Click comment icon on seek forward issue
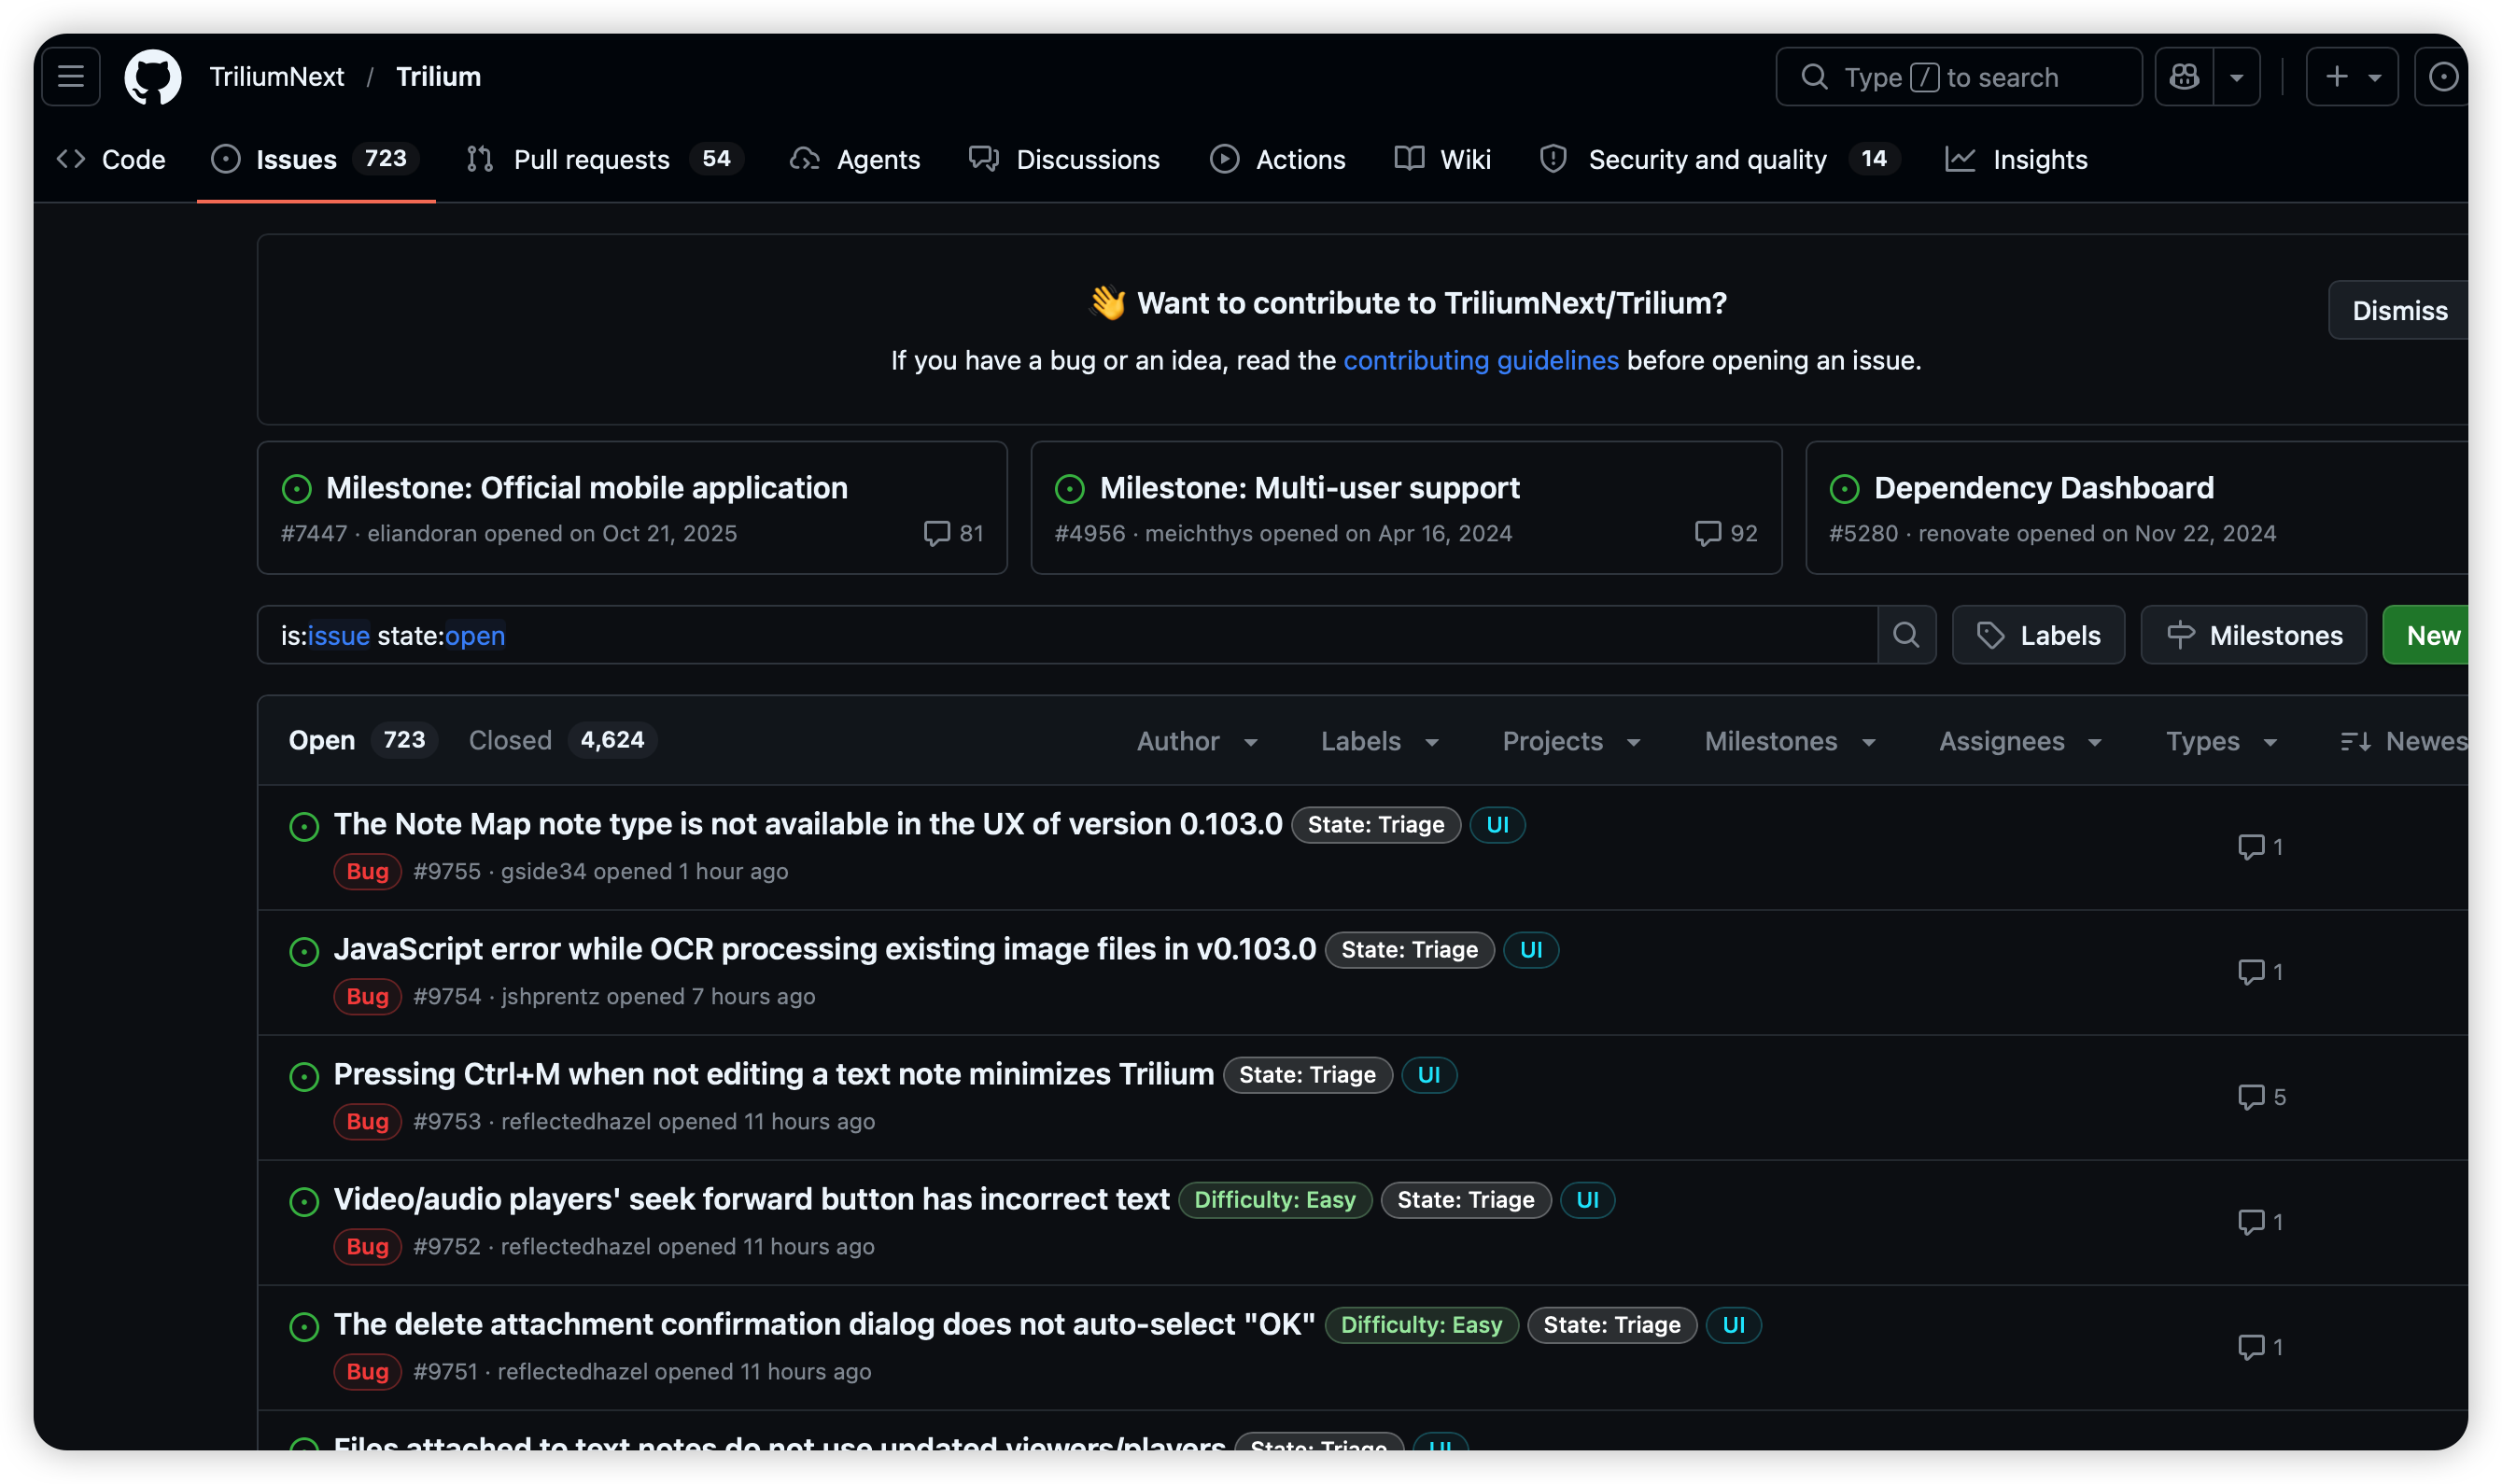 pyautogui.click(x=2259, y=1222)
